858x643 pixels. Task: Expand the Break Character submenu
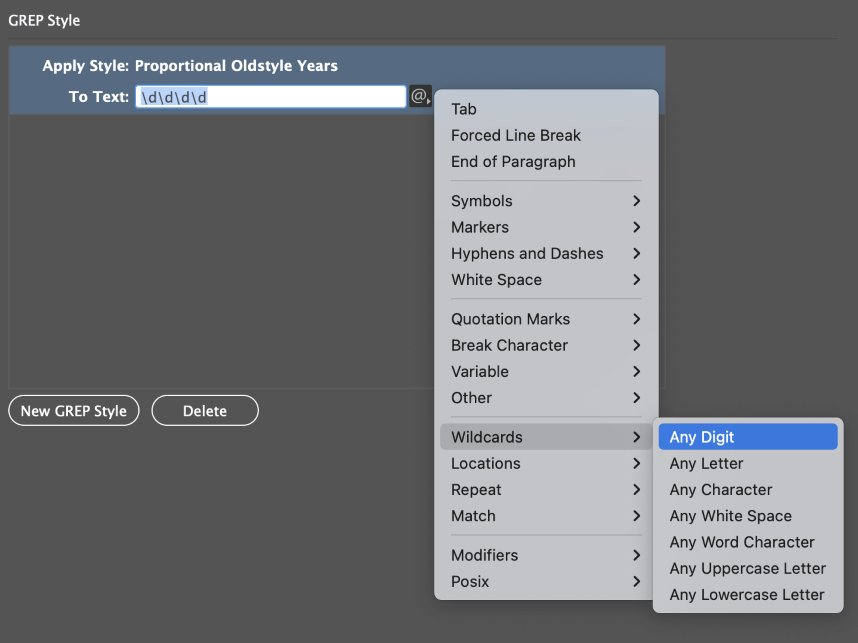546,345
